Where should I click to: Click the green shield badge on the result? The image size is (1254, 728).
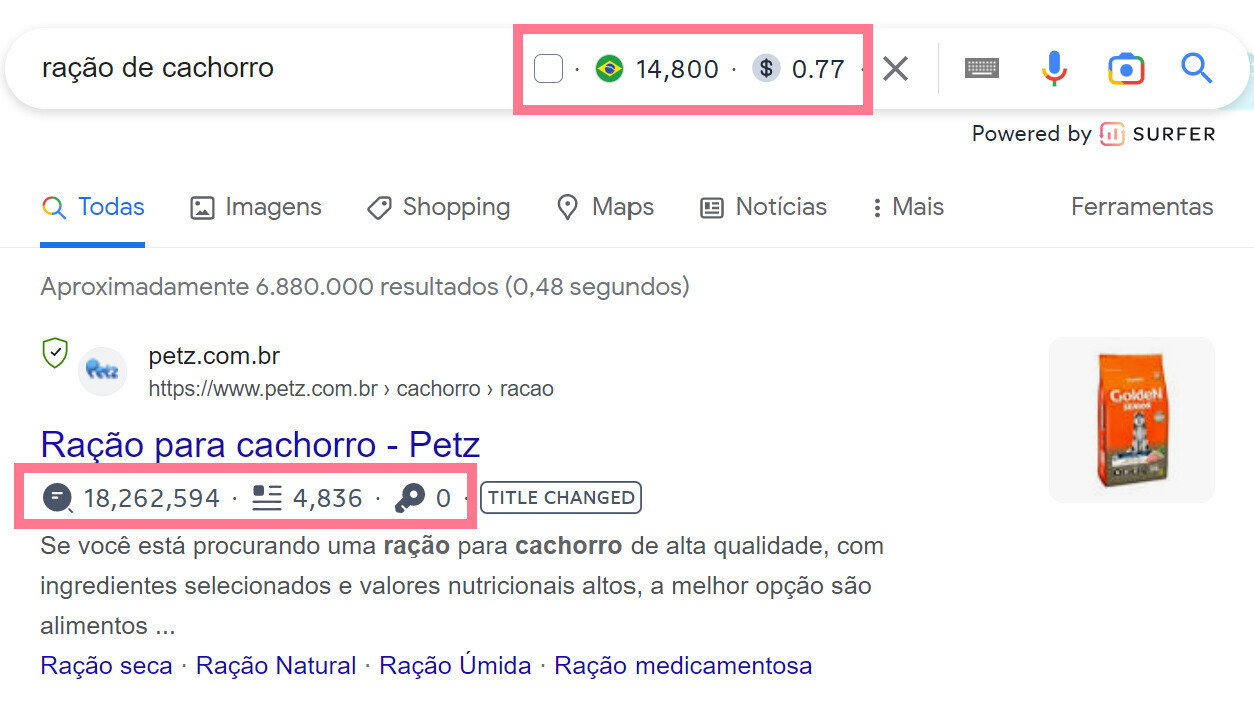point(55,355)
